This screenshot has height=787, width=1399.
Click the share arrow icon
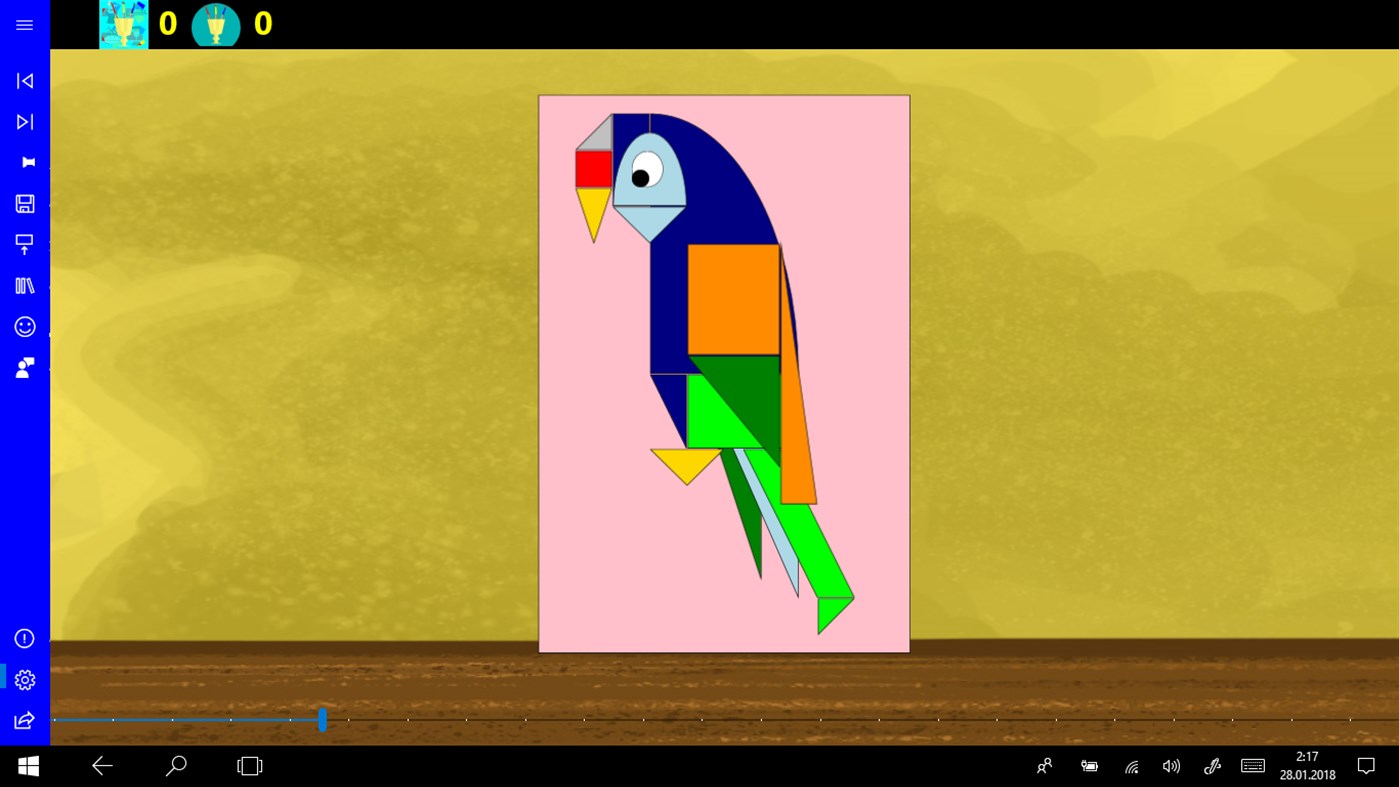[x=24, y=719]
